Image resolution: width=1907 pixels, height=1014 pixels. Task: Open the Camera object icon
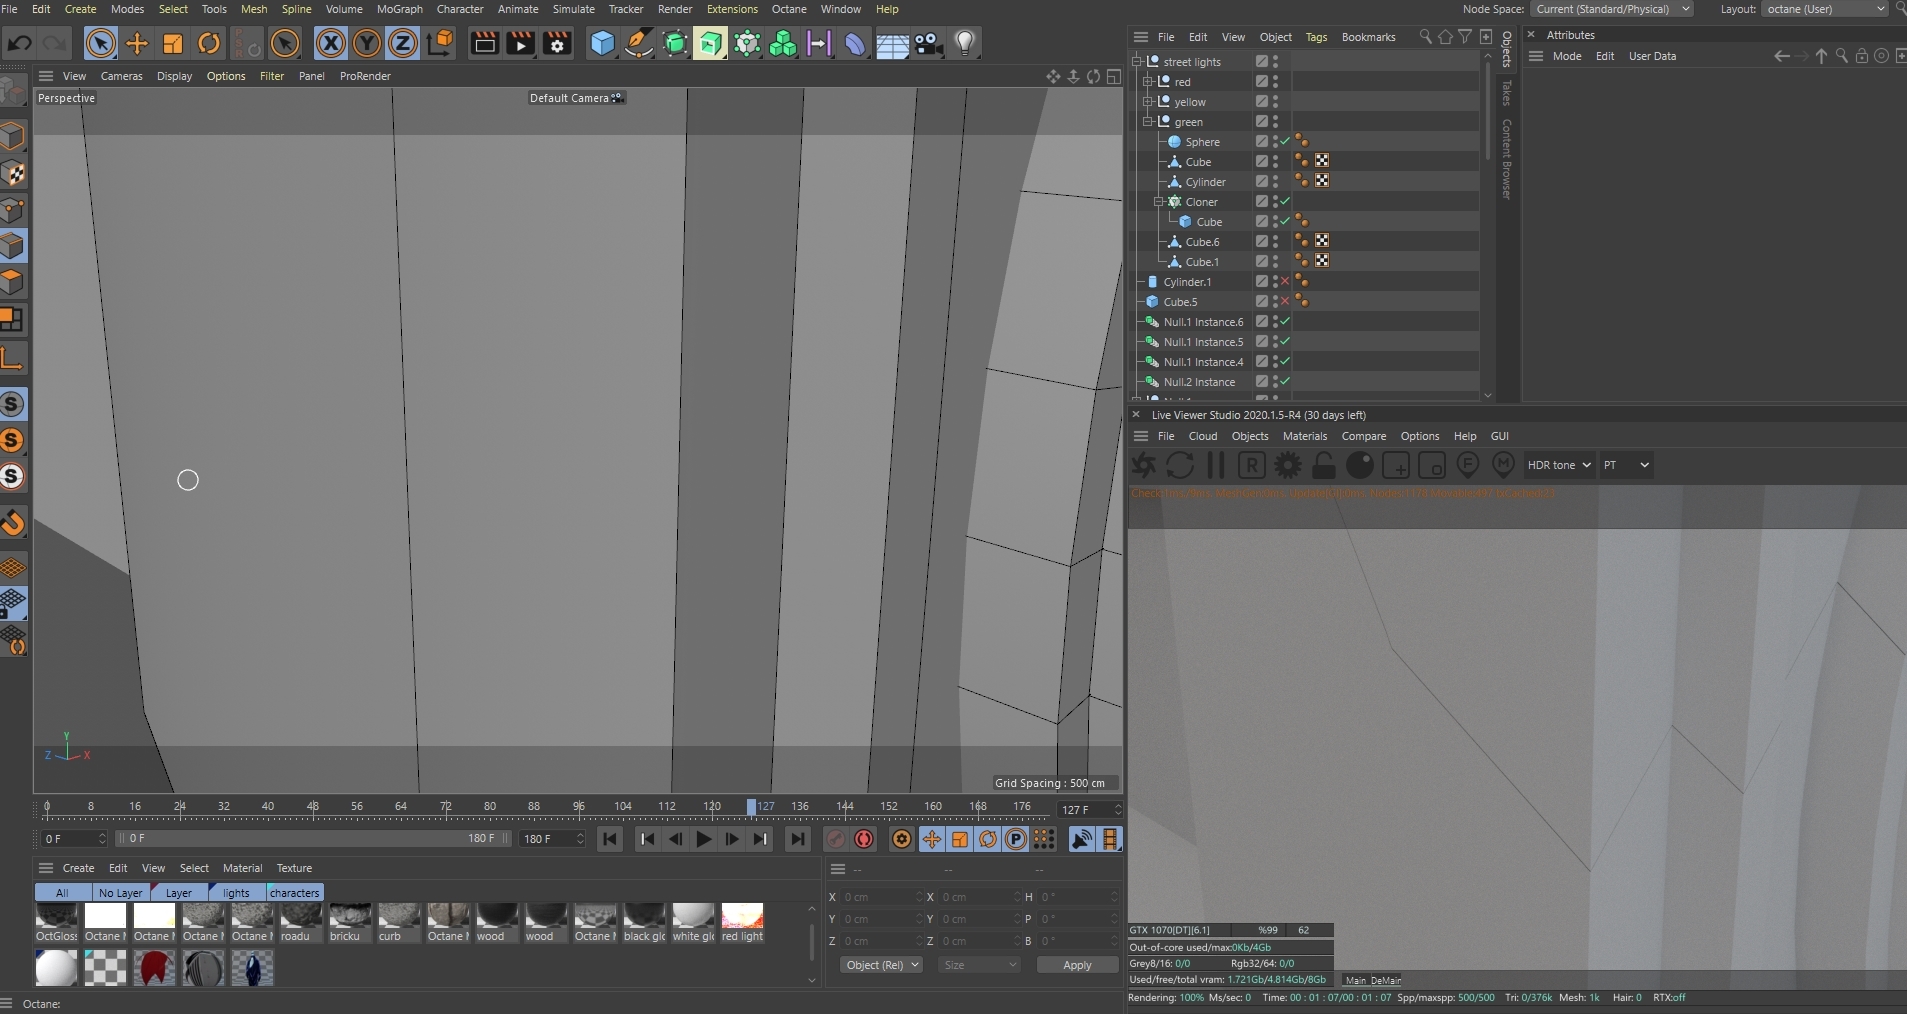pos(929,43)
